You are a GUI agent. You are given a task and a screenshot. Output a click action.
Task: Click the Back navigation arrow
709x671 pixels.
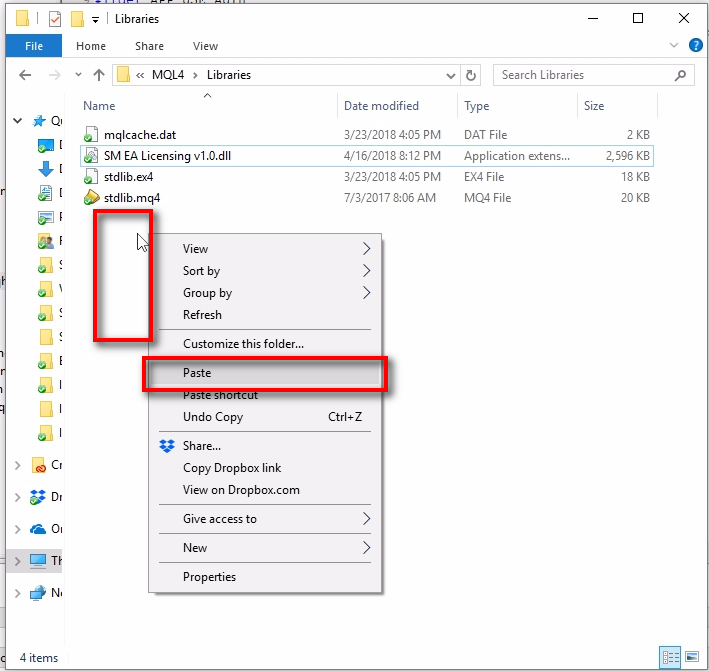[x=27, y=75]
